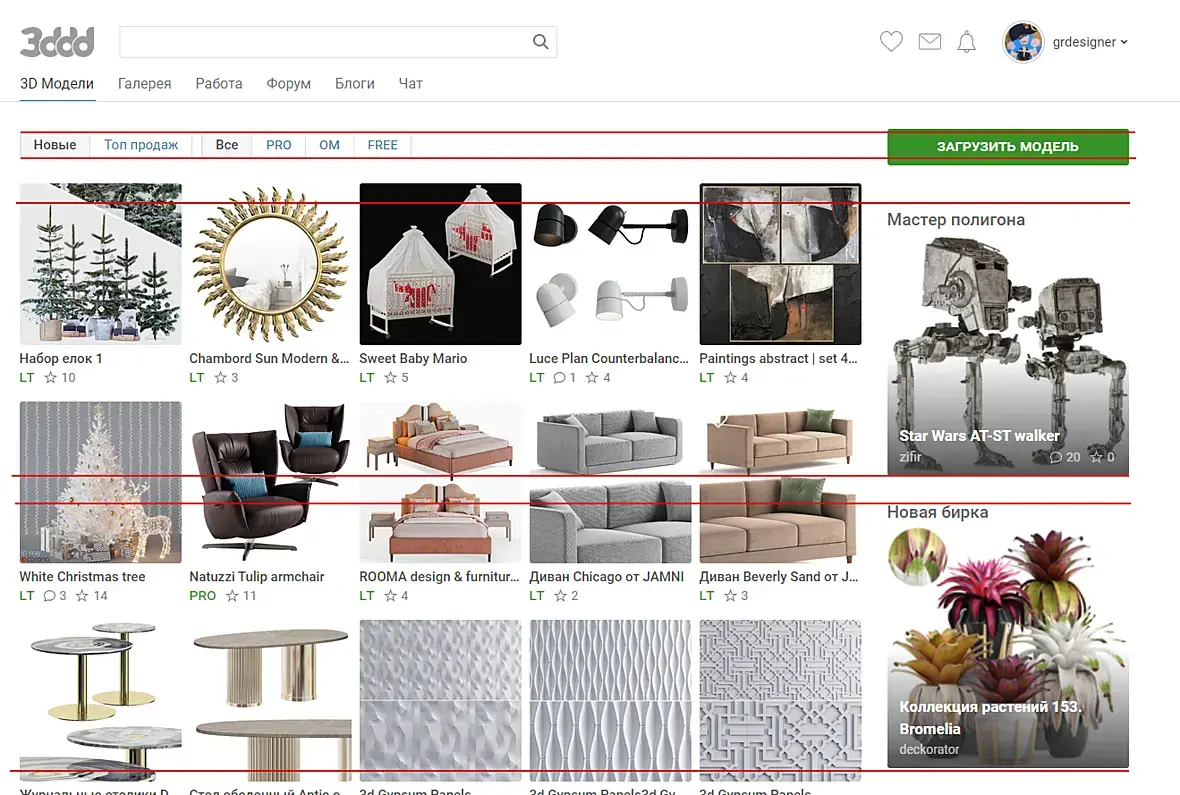Click author name deckorator
The image size is (1180, 795).
929,749
